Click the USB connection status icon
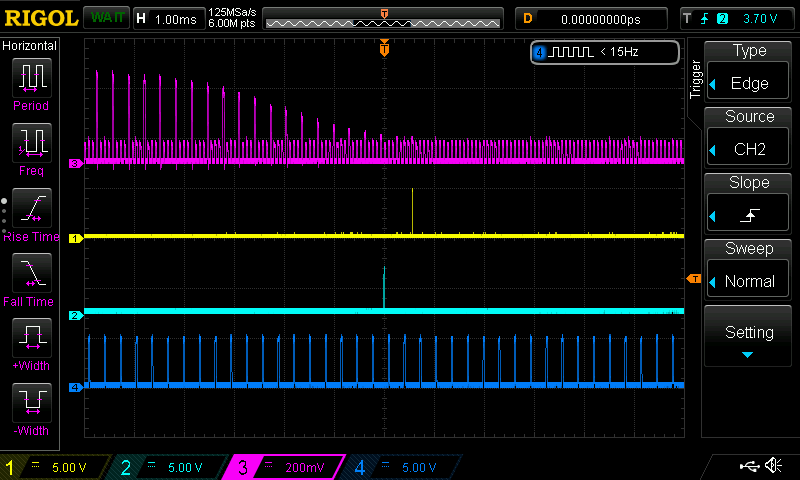 [747, 466]
